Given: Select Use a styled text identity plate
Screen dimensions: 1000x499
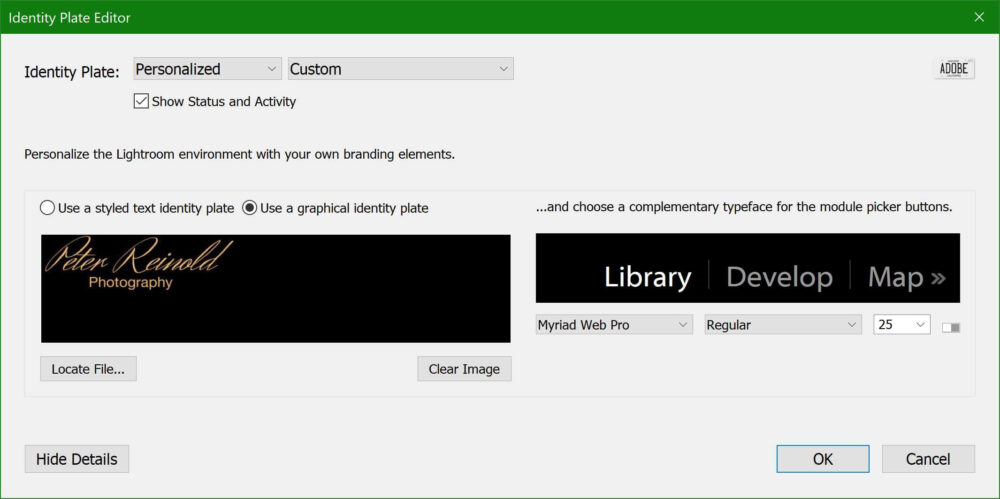Looking at the screenshot, I should point(48,208).
